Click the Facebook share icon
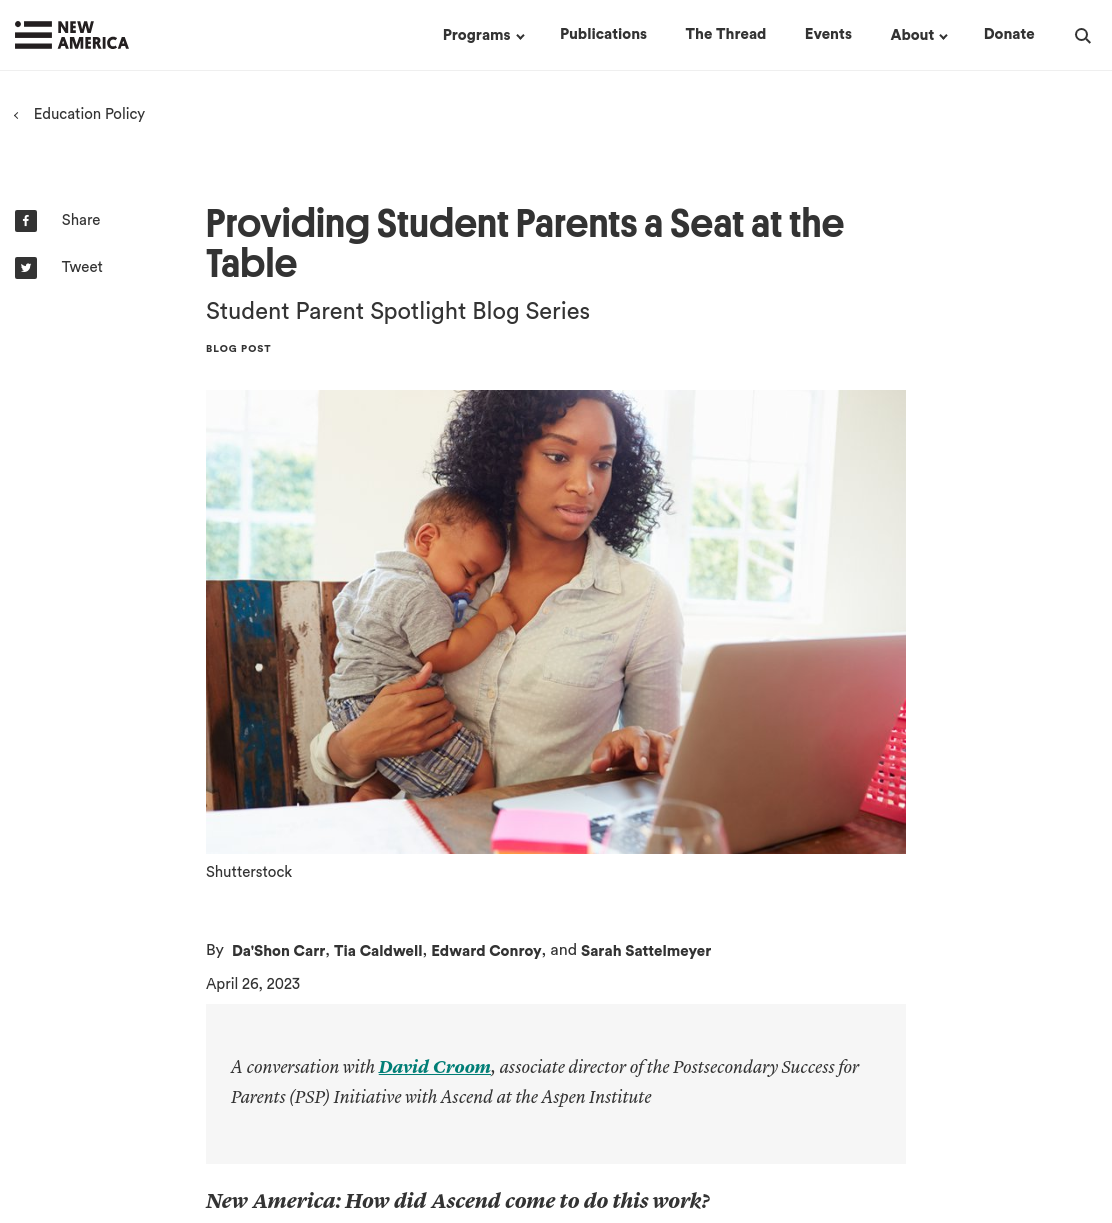This screenshot has width=1112, height=1223. tap(26, 221)
